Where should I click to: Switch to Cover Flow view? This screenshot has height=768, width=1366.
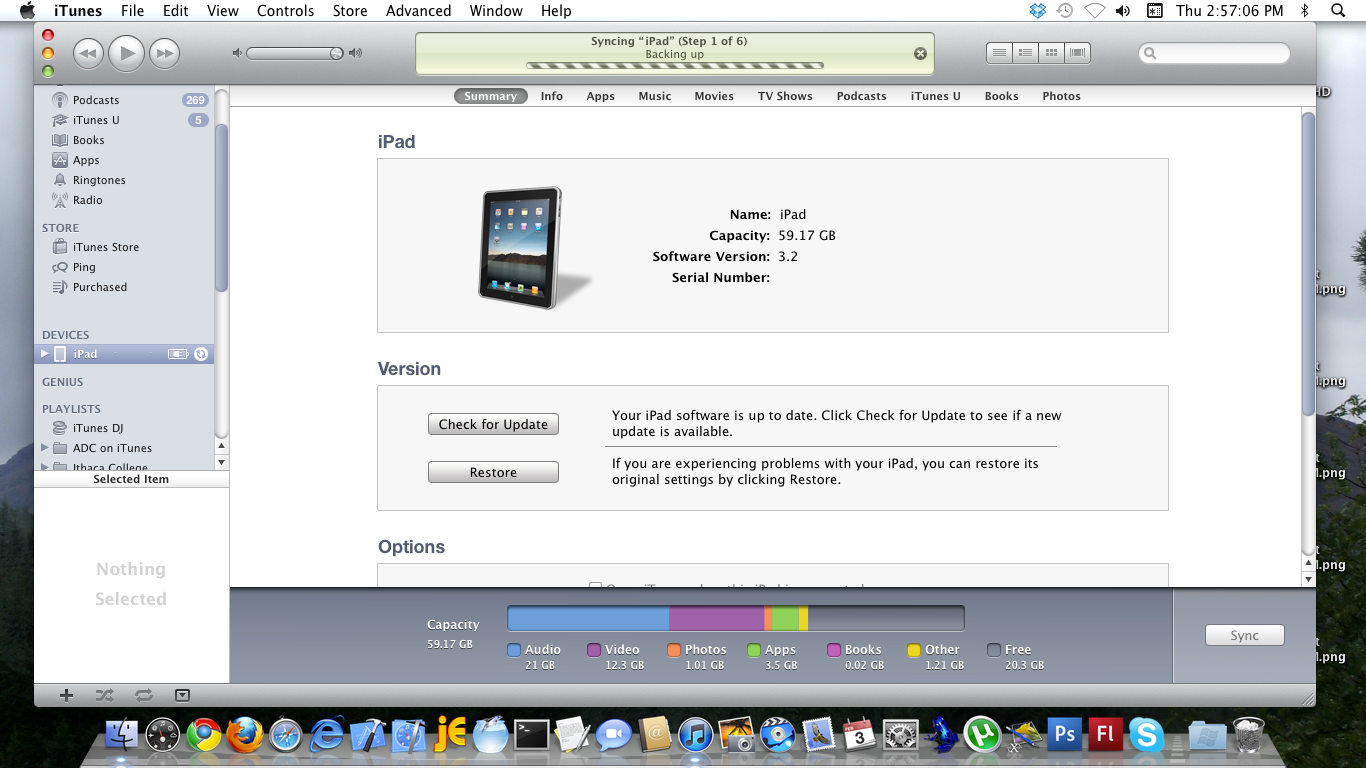pos(1077,53)
